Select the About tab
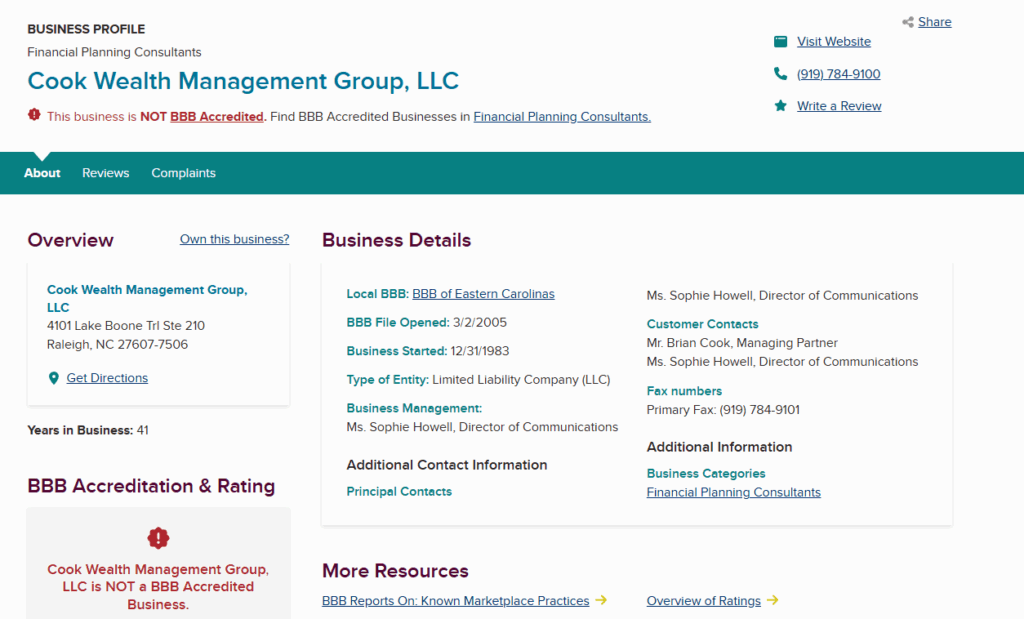1024x619 pixels. click(42, 173)
